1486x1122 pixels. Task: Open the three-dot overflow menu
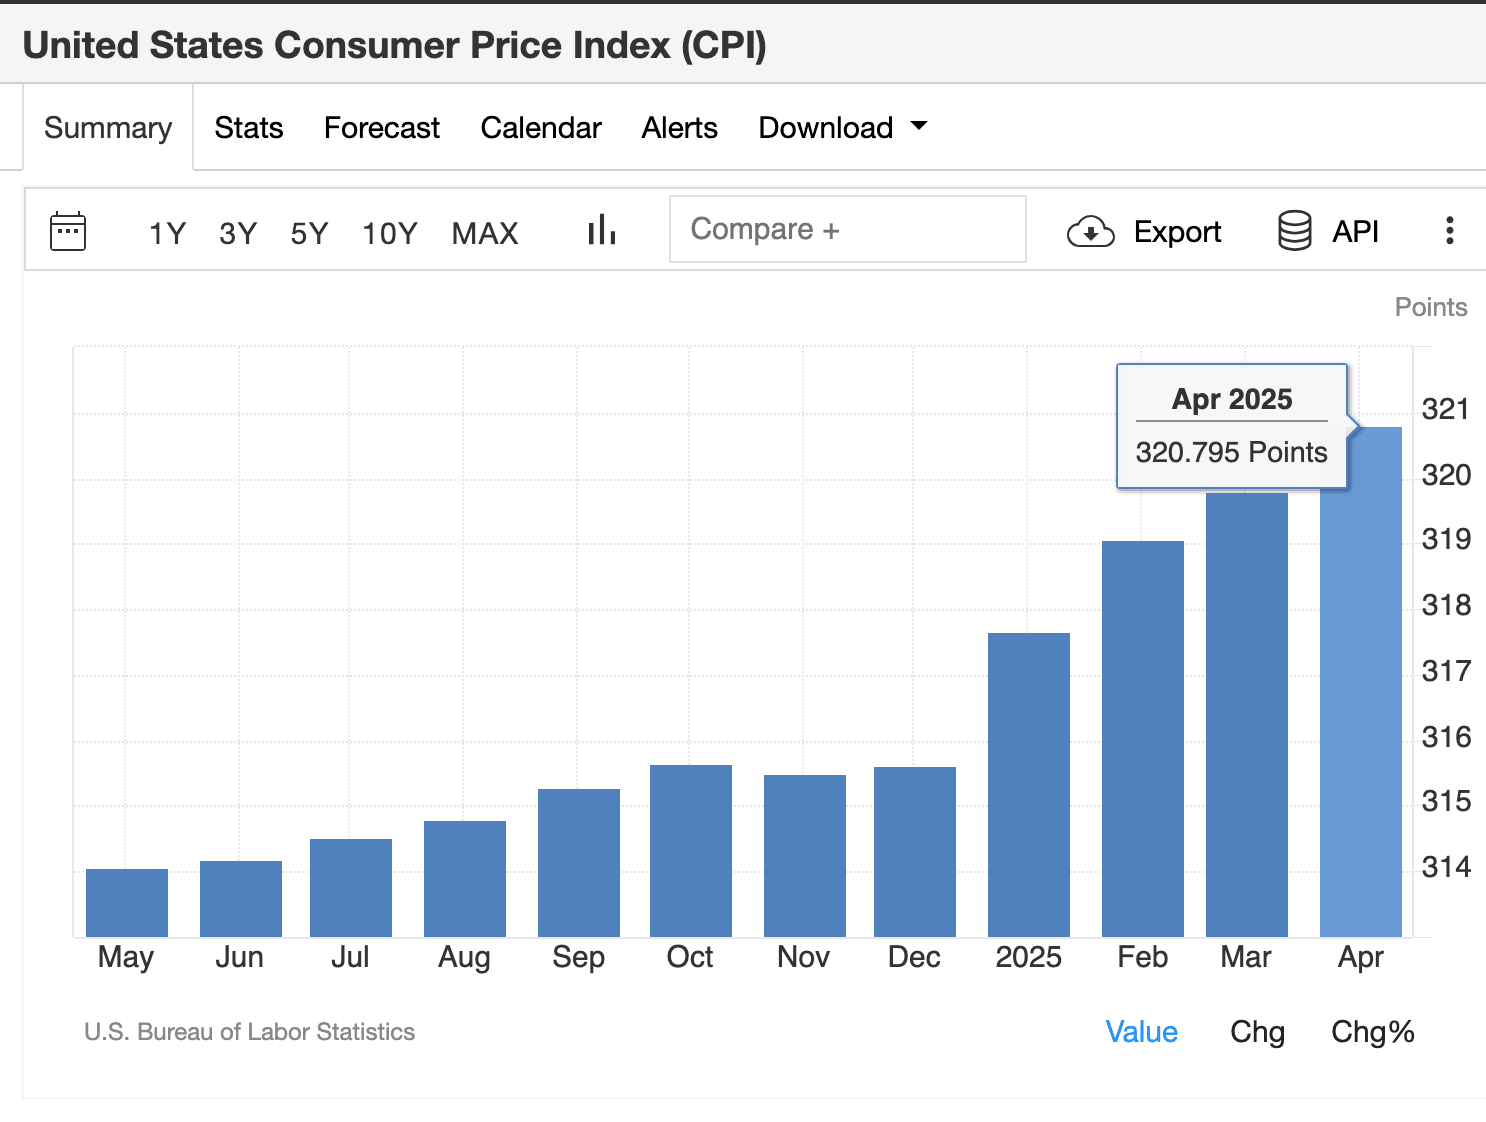(x=1449, y=230)
